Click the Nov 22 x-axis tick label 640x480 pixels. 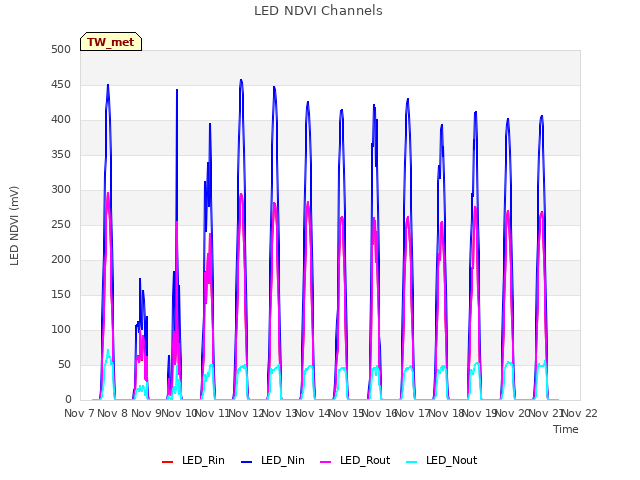pos(580,413)
